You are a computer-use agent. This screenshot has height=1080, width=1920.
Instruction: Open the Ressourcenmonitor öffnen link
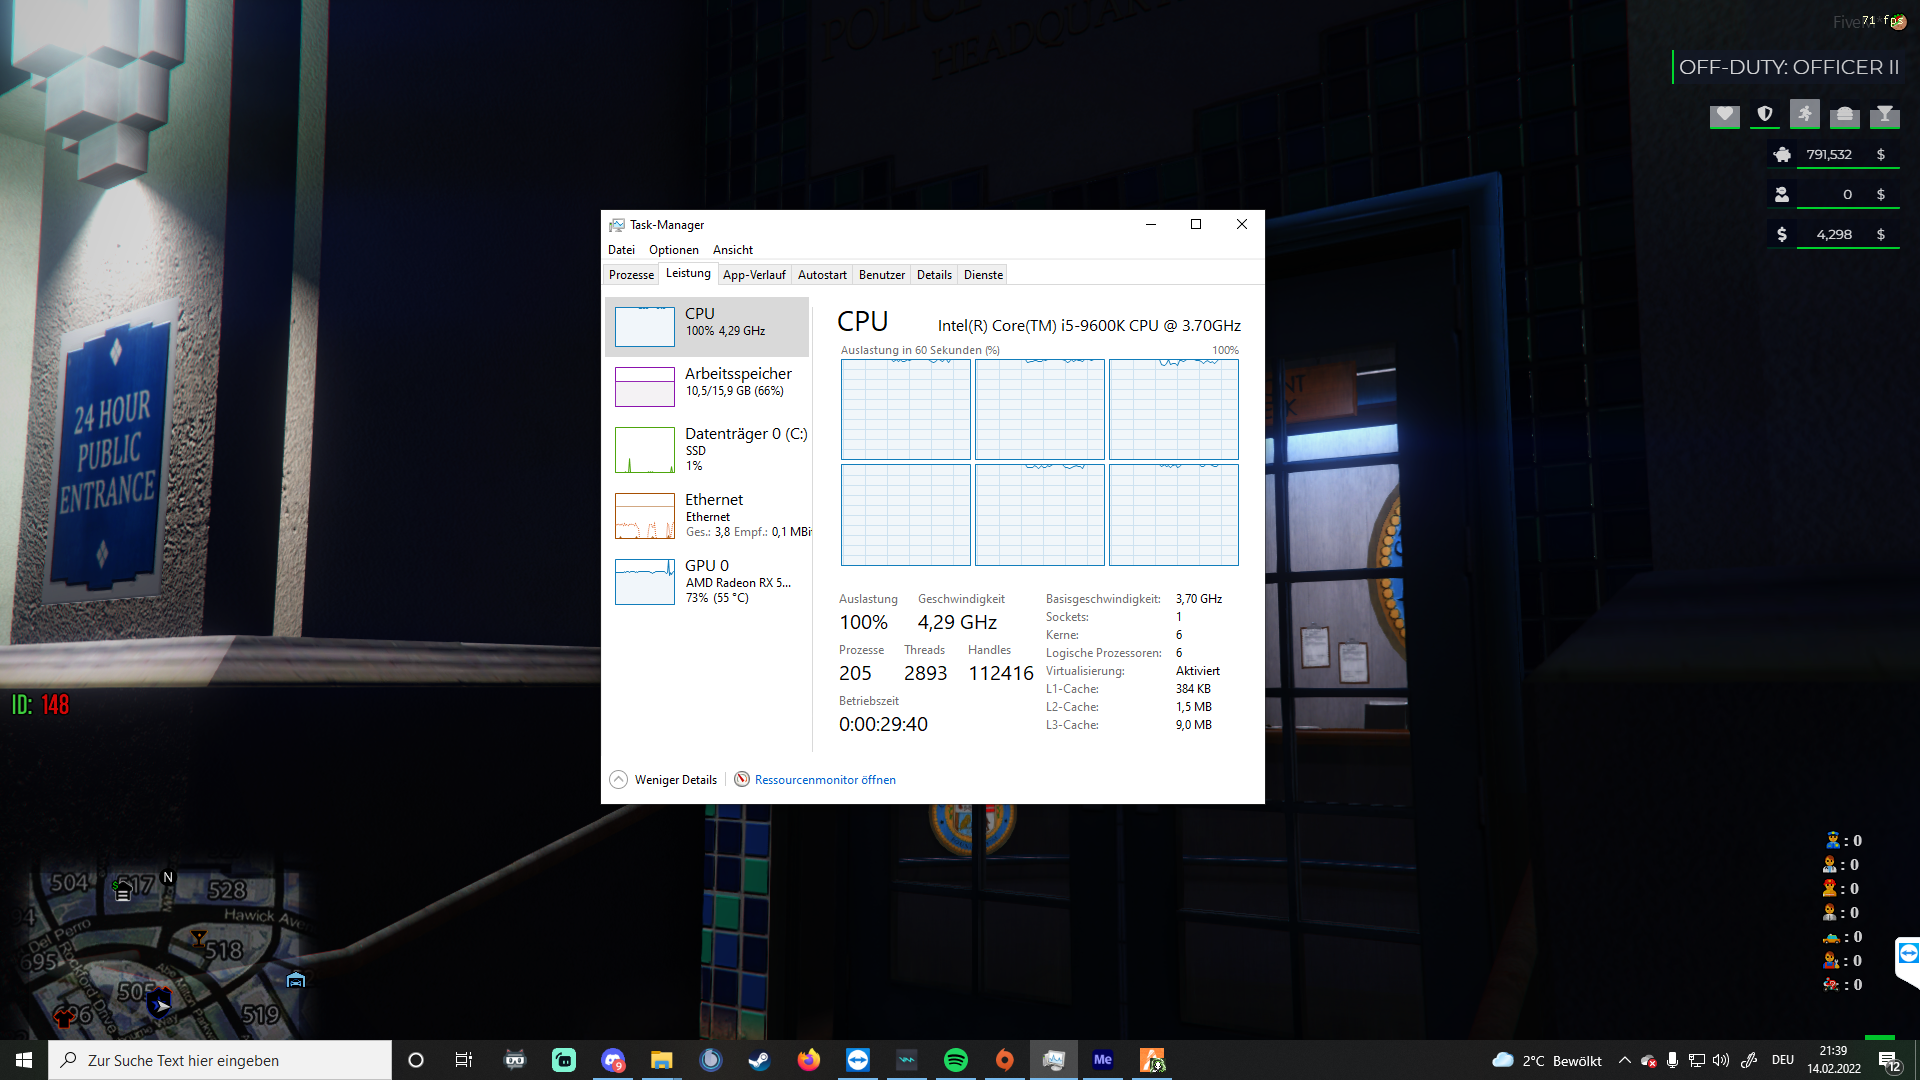click(x=824, y=780)
